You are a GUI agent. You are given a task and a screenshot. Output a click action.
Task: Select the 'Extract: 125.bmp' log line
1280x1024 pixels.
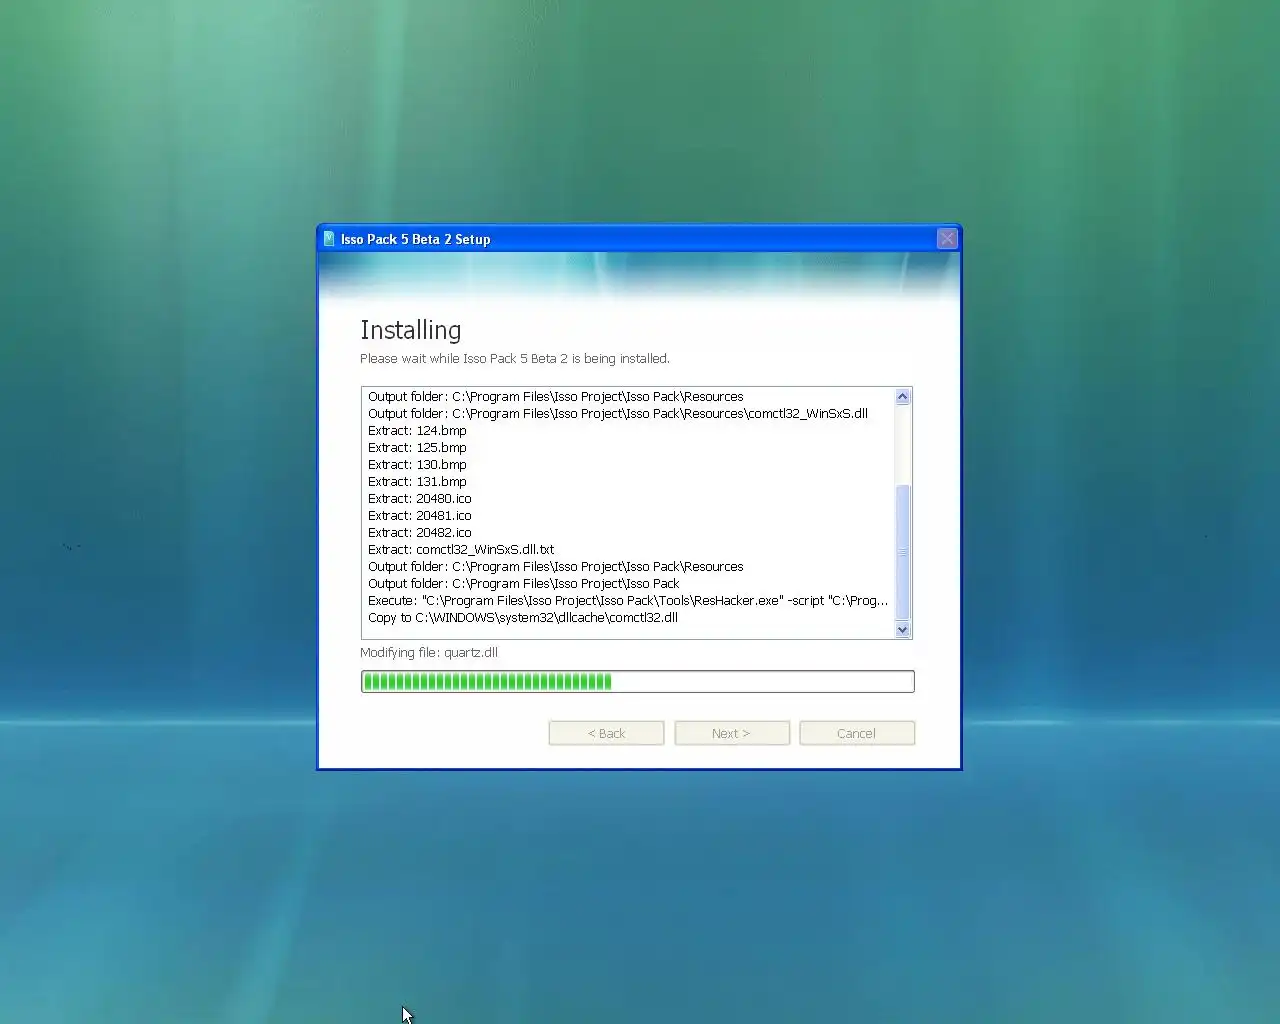(x=417, y=448)
